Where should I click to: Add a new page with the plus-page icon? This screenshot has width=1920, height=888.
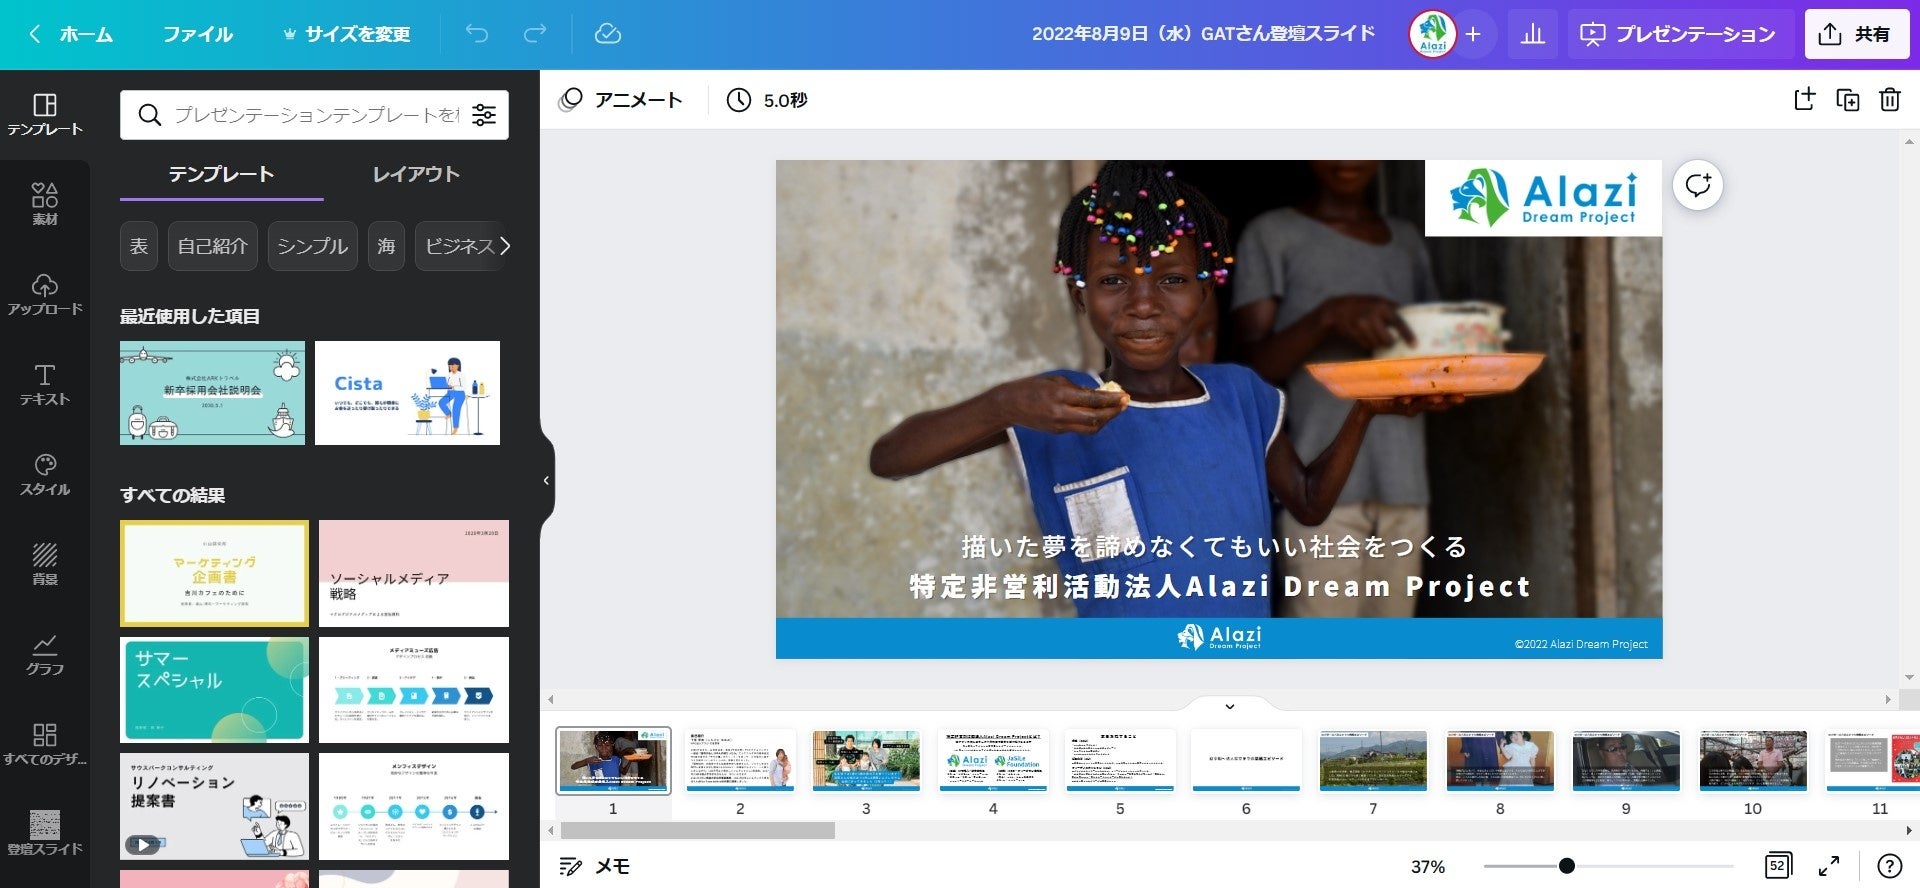[x=1804, y=99]
